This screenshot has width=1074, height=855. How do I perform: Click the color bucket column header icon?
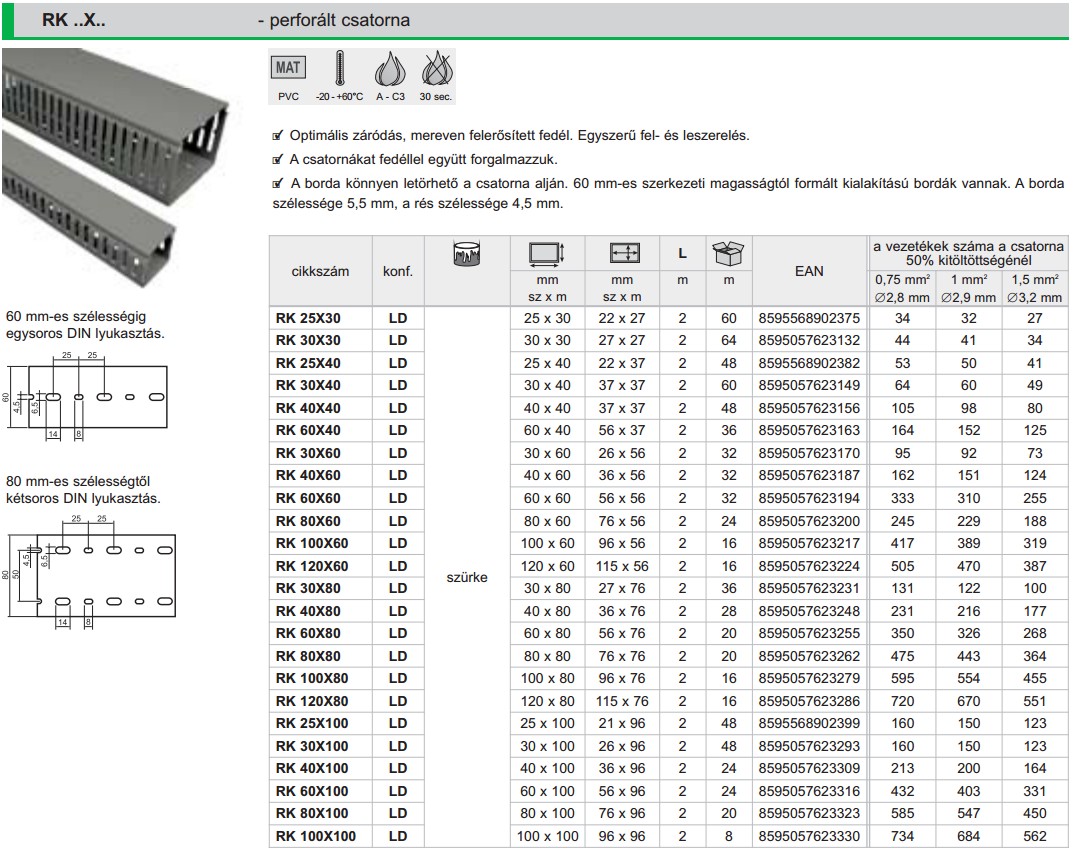click(467, 256)
